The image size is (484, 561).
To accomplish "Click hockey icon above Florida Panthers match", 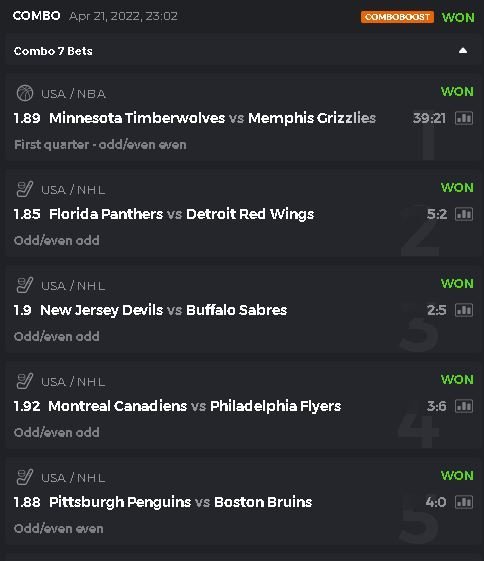I will [x=25, y=189].
